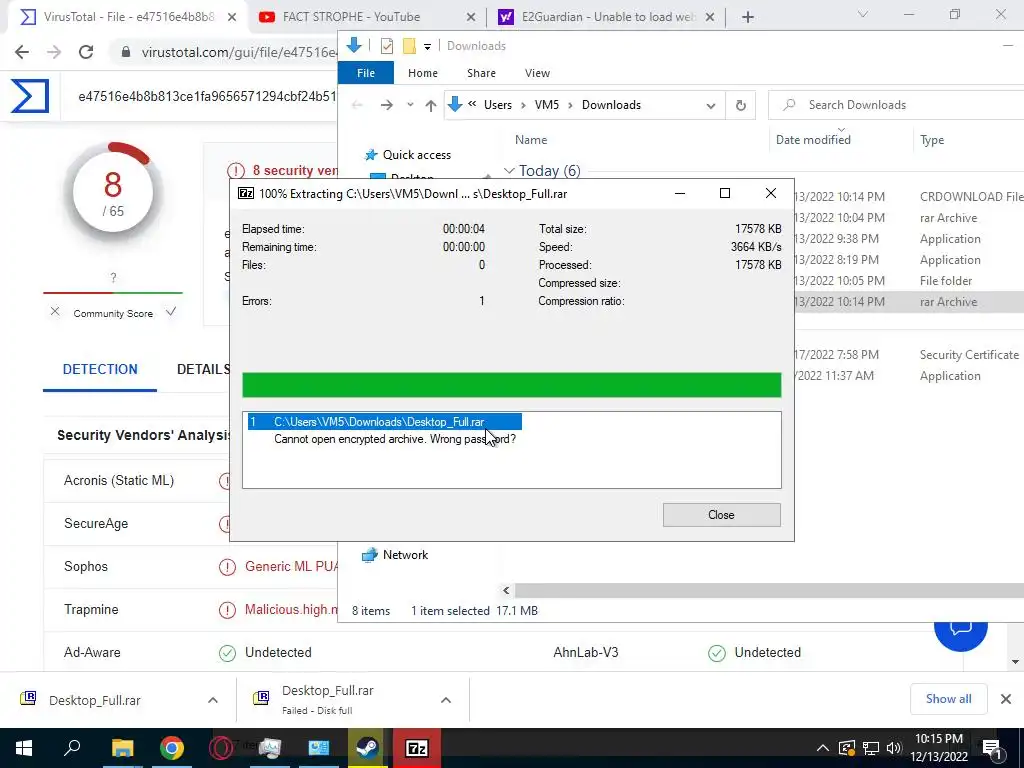
Task: Vote negative on Community Score X
Action: click(x=55, y=312)
